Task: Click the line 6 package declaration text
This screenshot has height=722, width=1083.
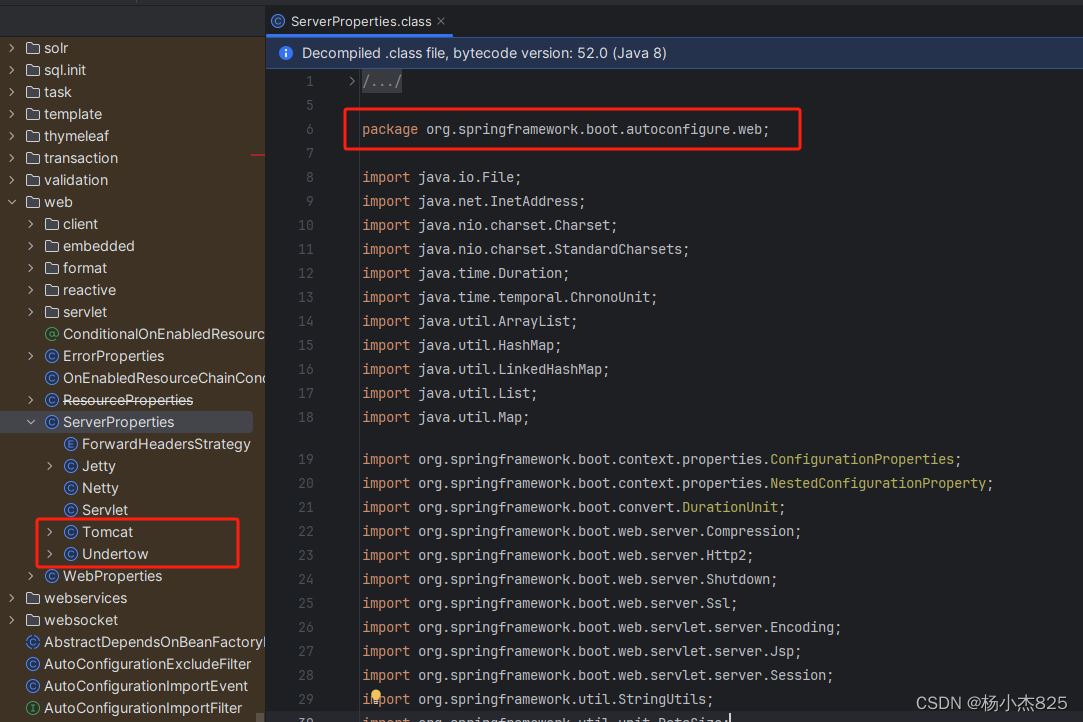Action: coord(565,130)
